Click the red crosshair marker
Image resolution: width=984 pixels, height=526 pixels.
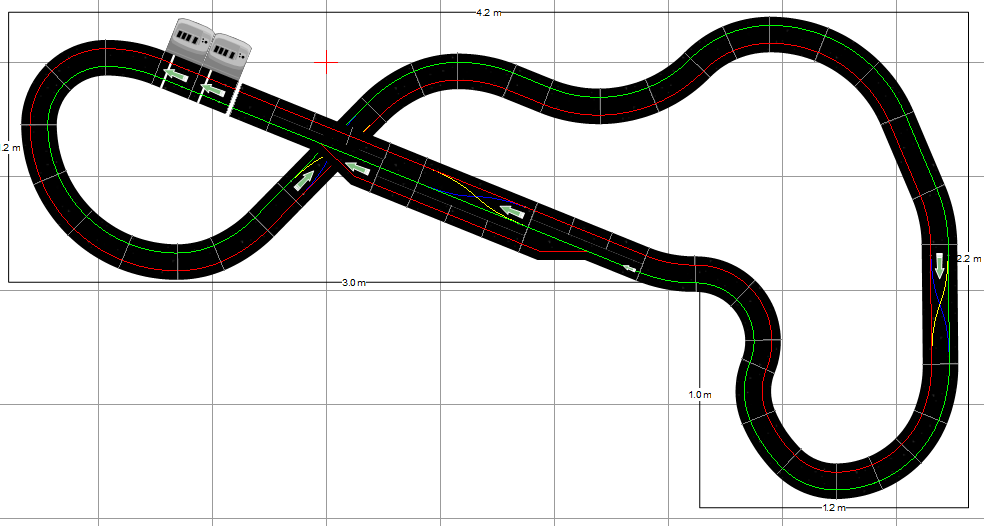326,62
